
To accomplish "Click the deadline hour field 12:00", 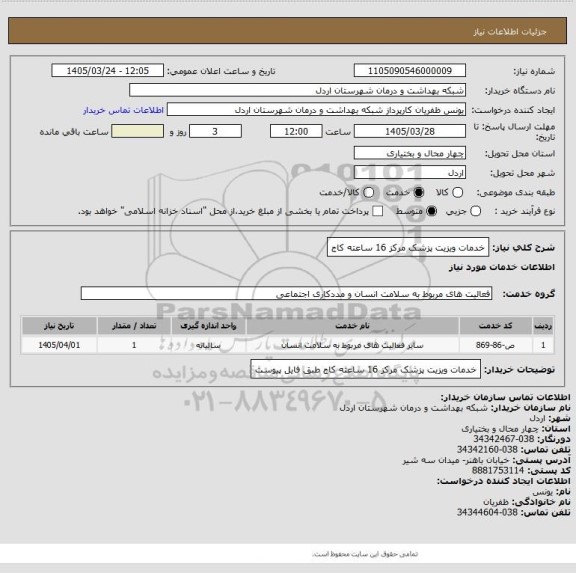I will pyautogui.click(x=296, y=131).
